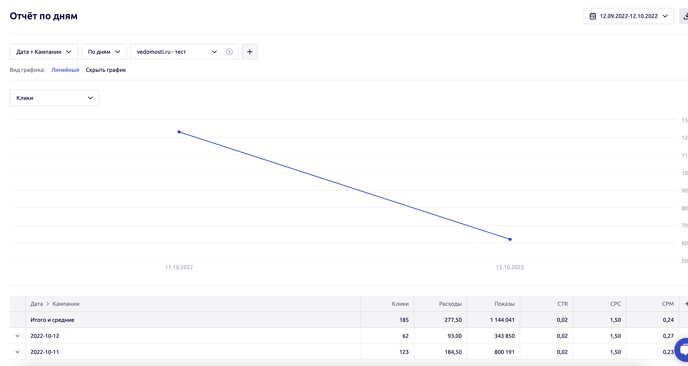688x366 pixels.
Task: Clear the vedomosti.ru - тест filter
Action: (x=229, y=52)
